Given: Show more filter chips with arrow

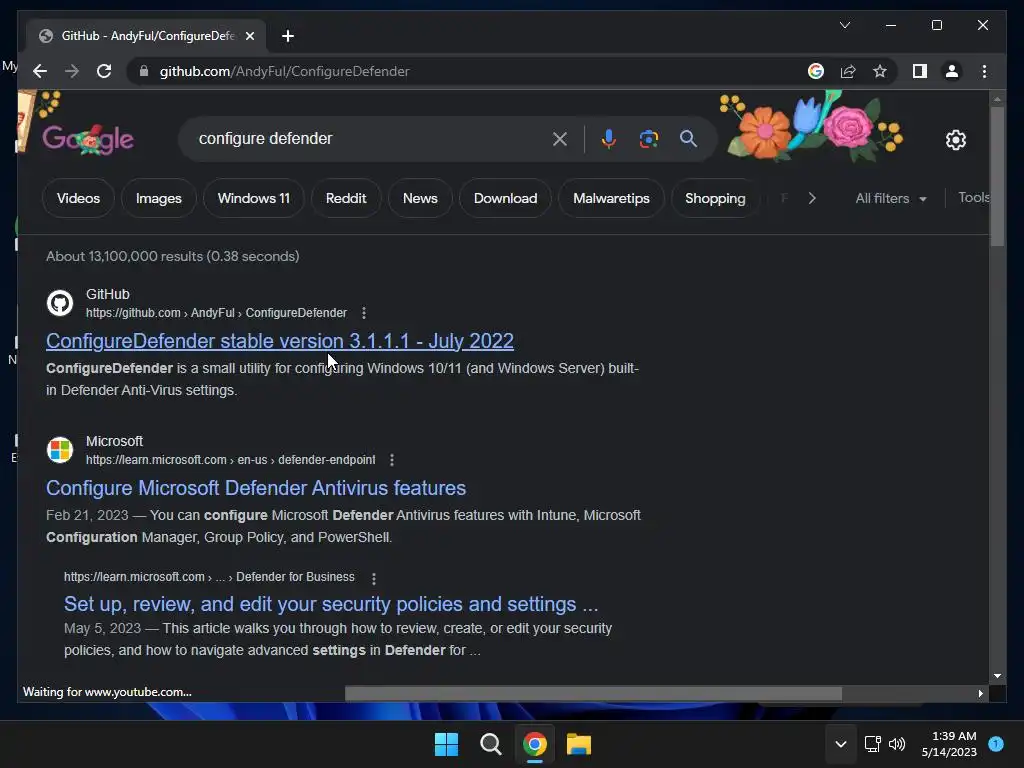Looking at the screenshot, I should tap(812, 198).
